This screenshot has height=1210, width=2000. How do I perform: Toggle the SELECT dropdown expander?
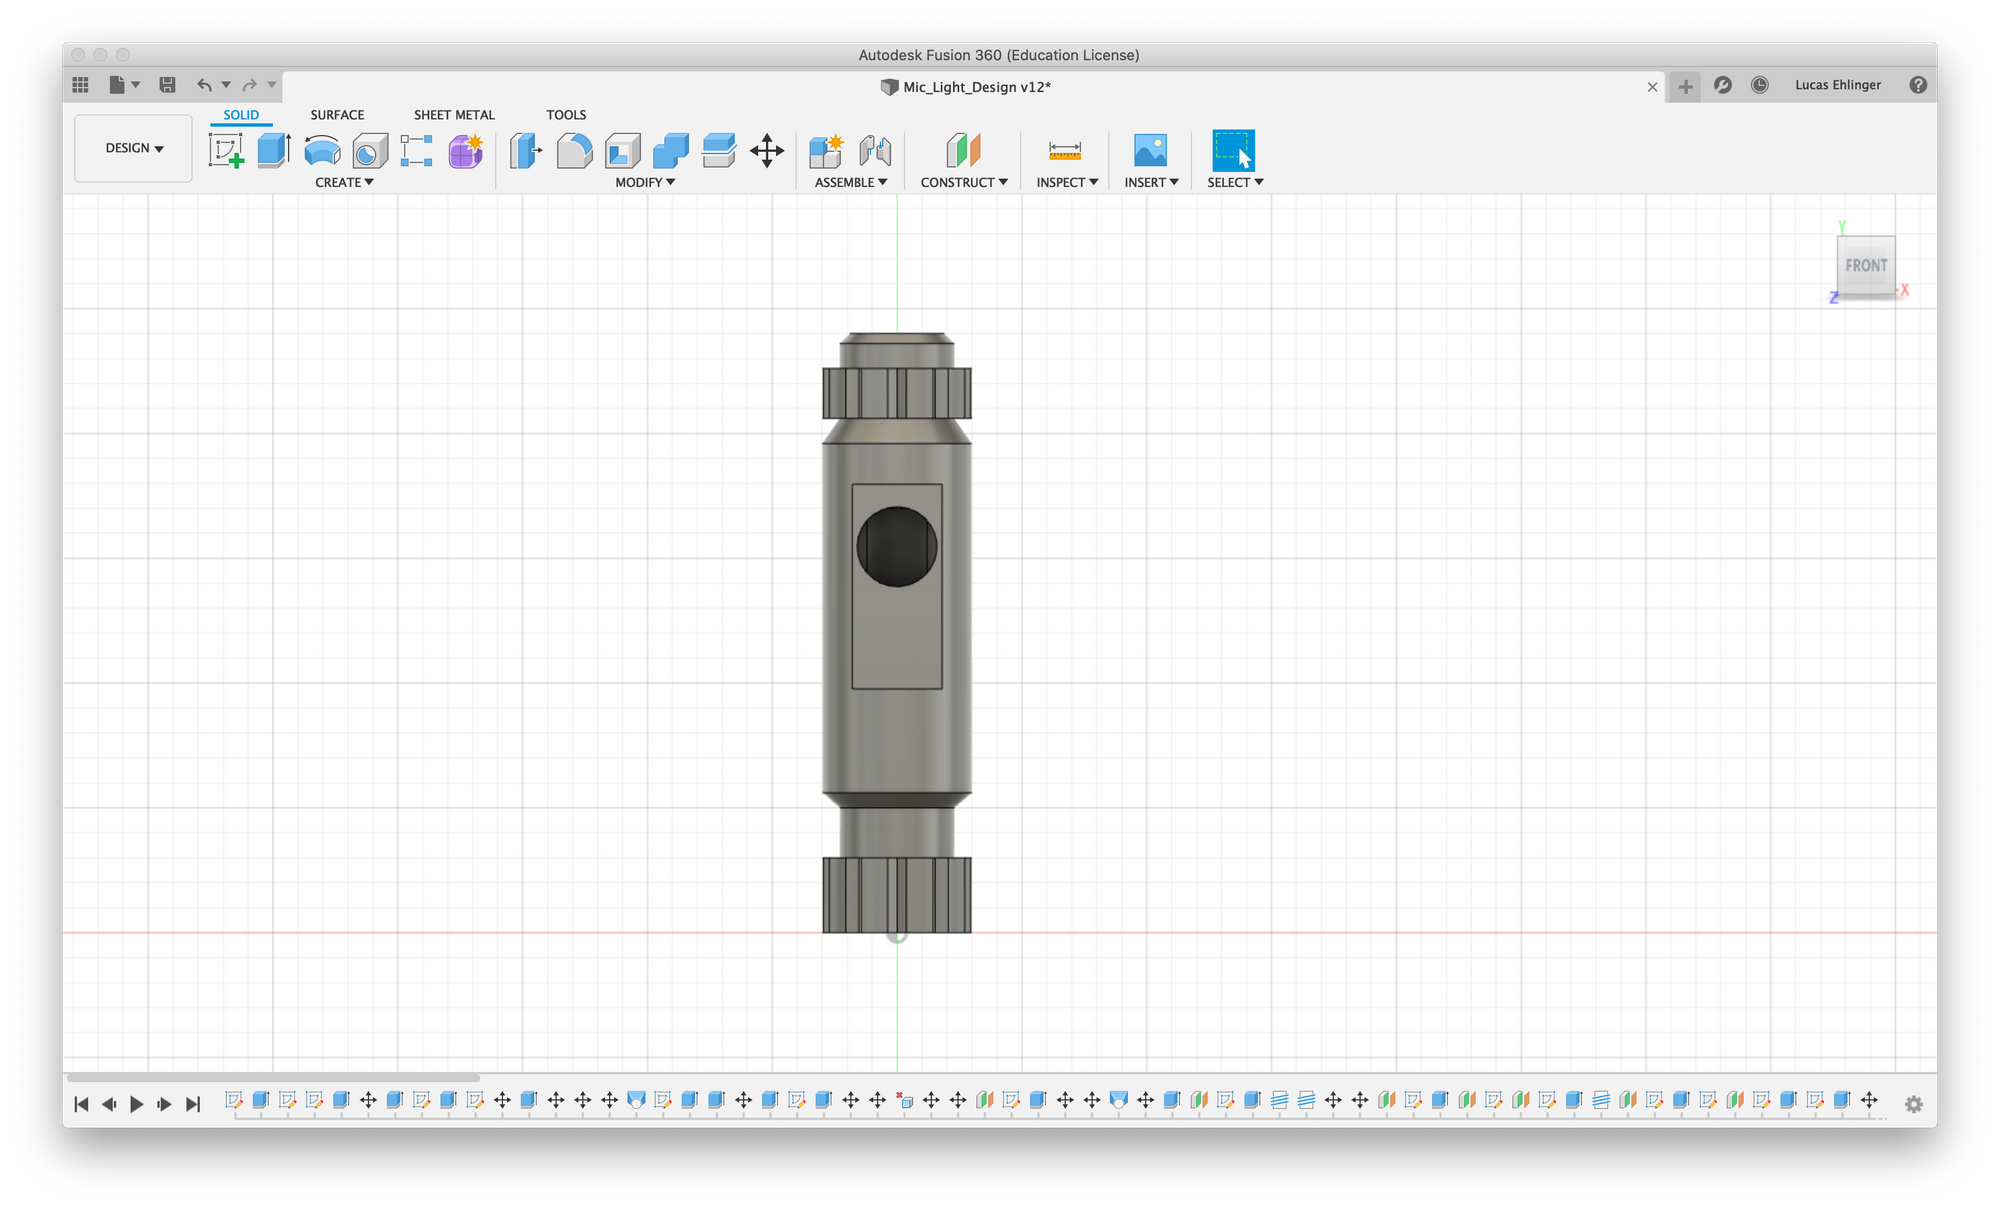(1256, 181)
